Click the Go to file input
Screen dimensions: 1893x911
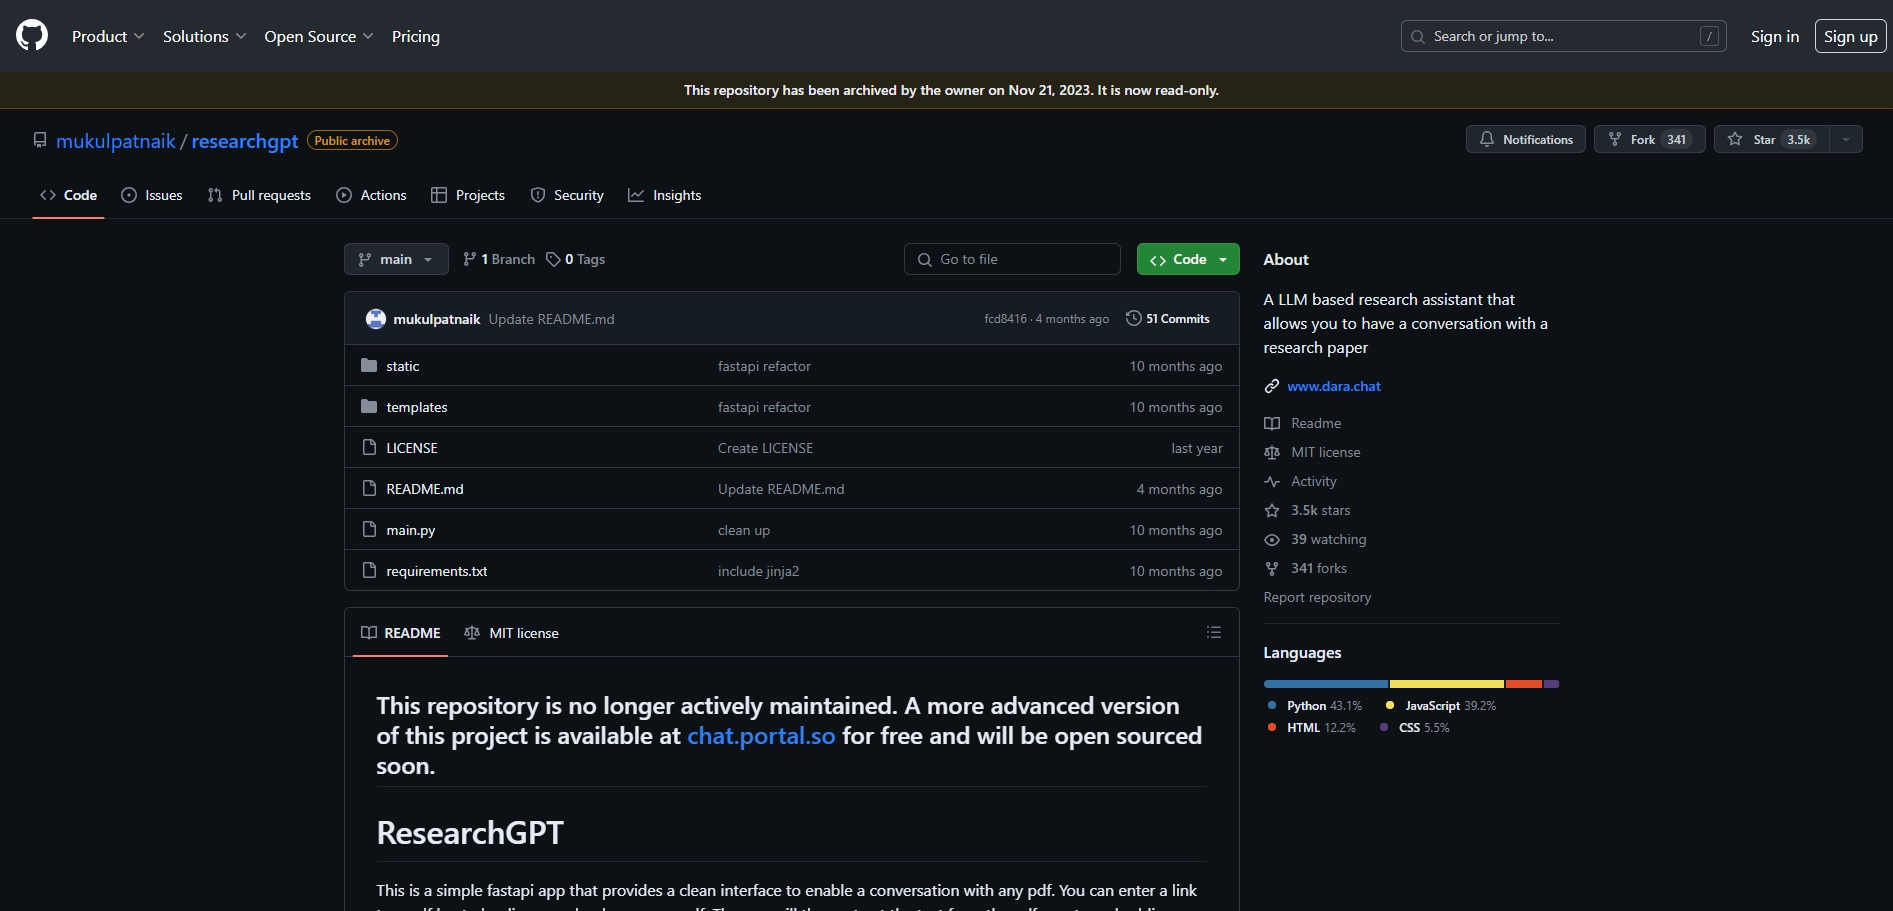point(1012,259)
